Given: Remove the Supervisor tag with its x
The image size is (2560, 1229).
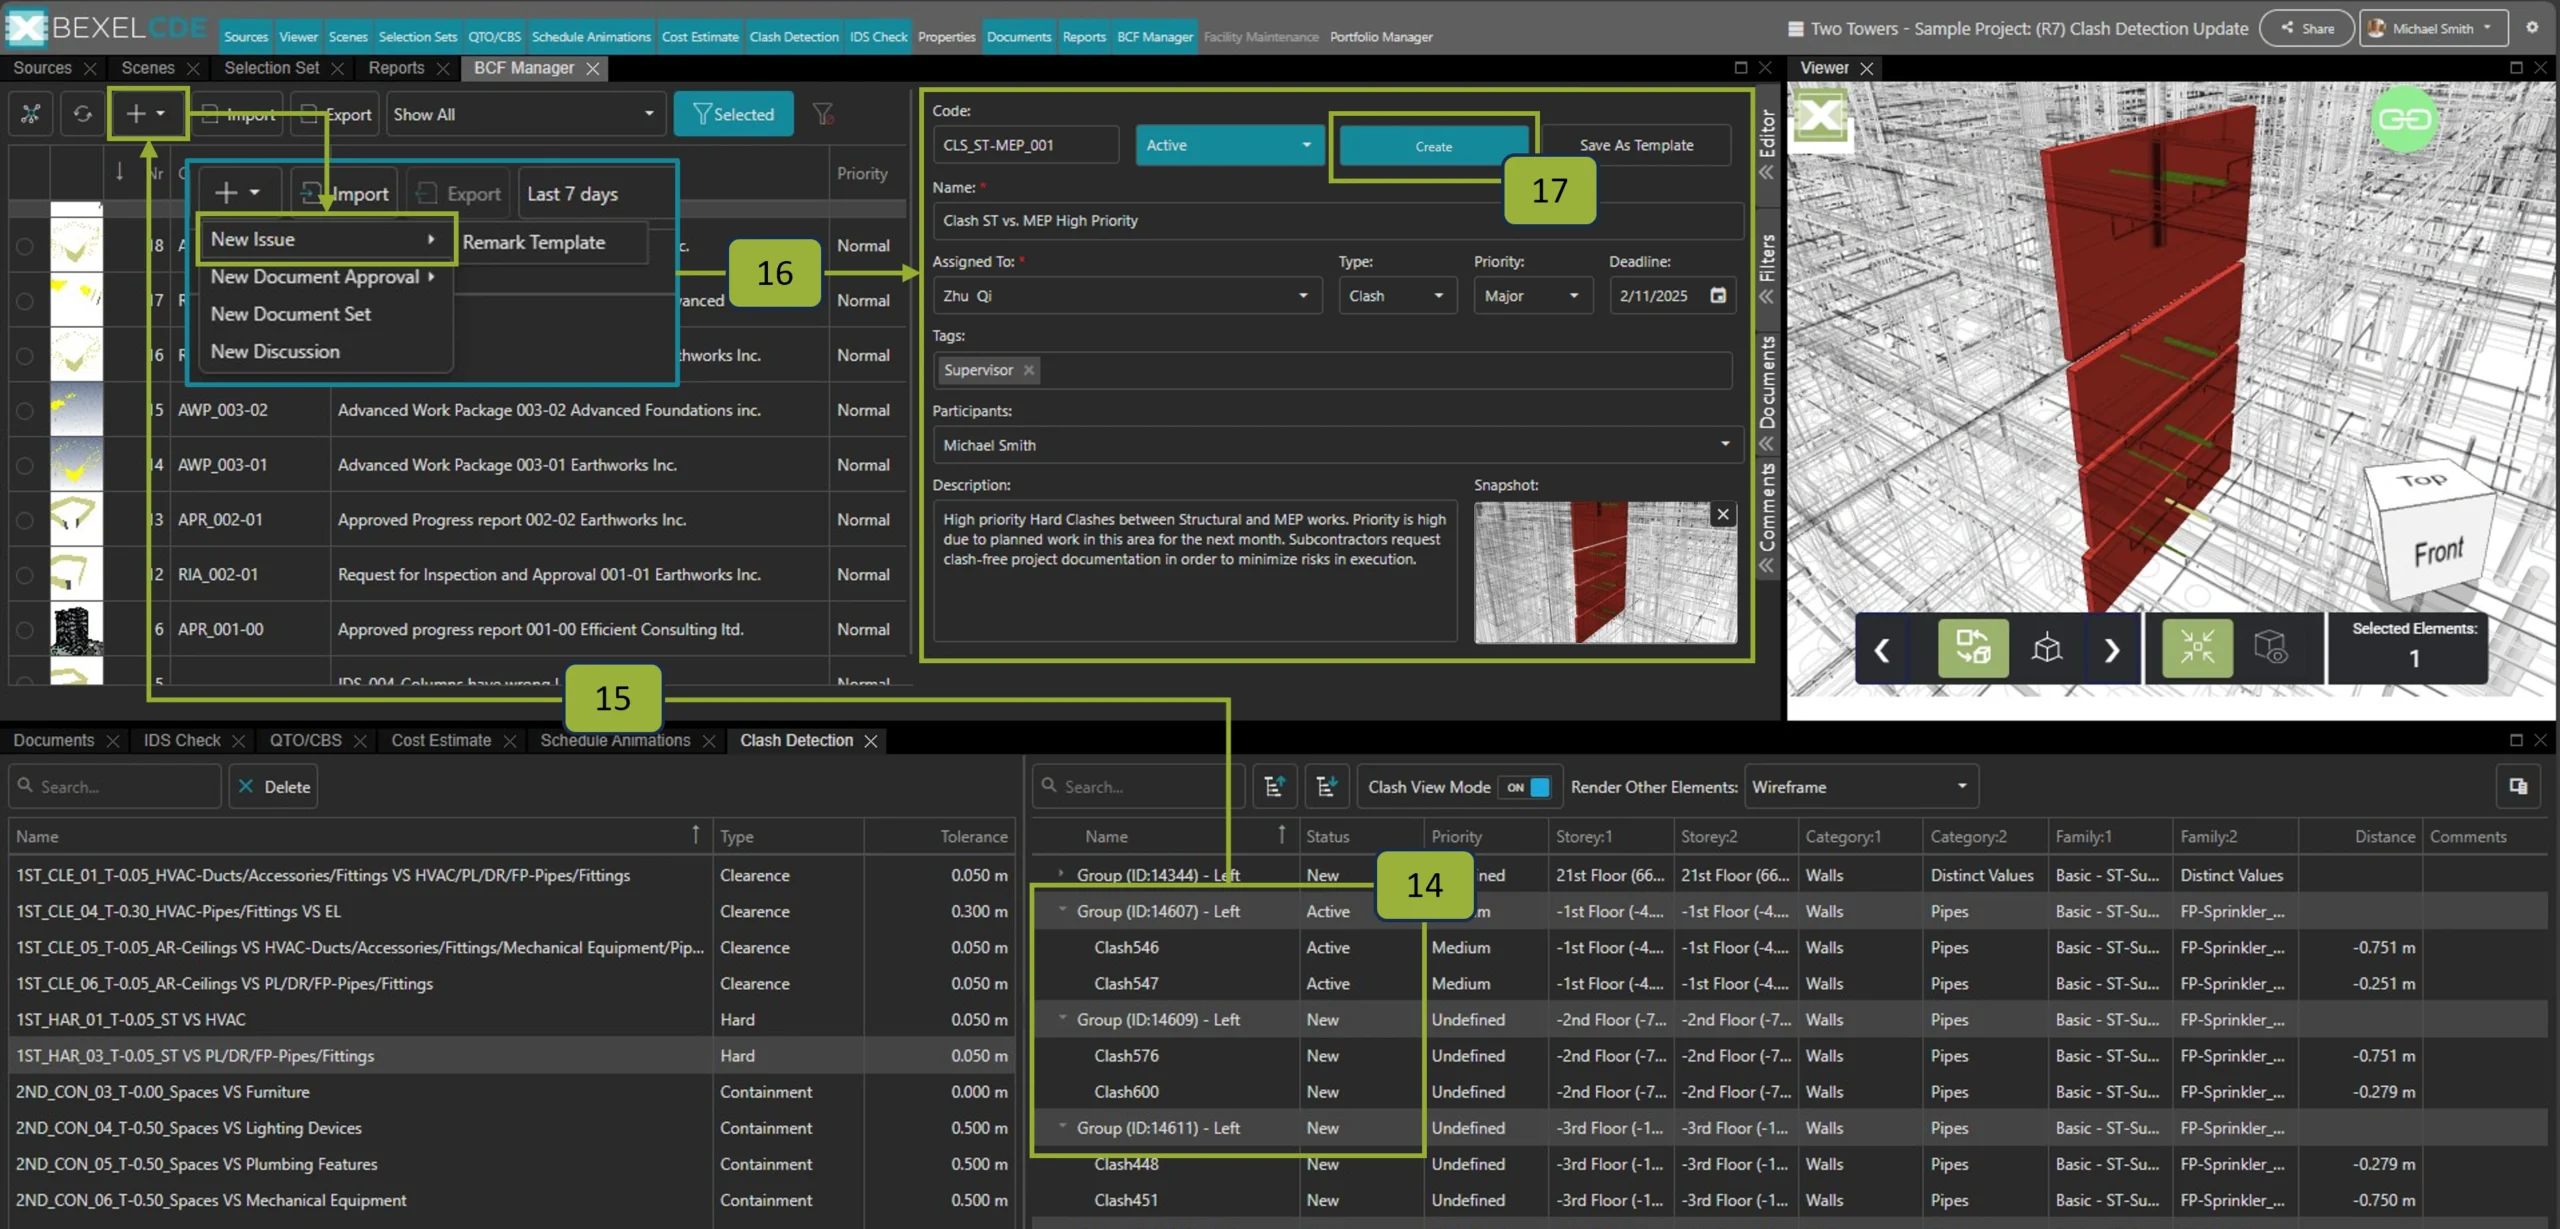Looking at the screenshot, I should coord(1028,370).
